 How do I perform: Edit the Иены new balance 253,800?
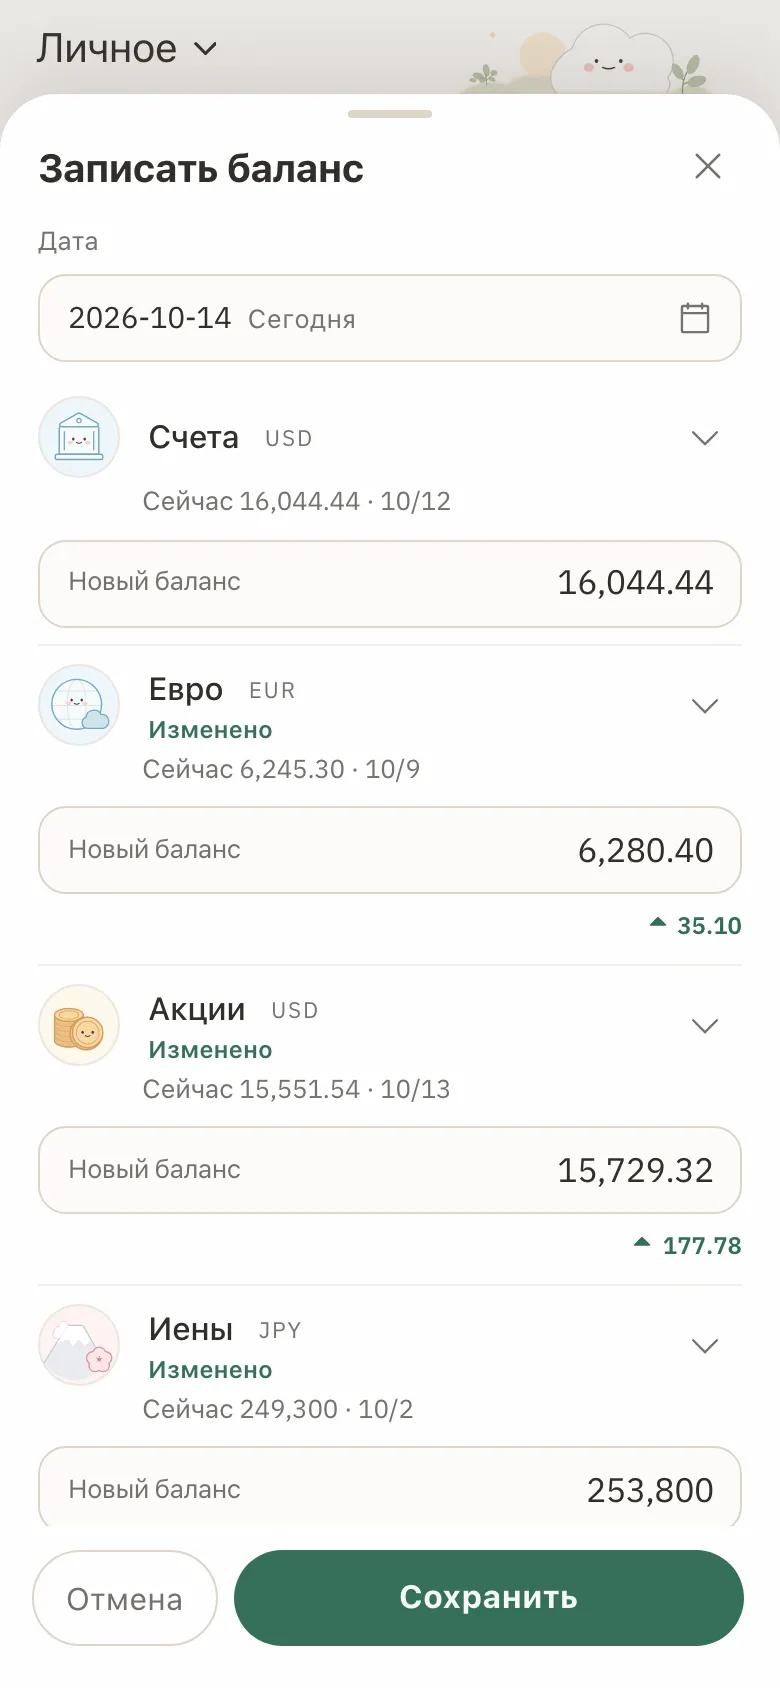coord(390,1488)
